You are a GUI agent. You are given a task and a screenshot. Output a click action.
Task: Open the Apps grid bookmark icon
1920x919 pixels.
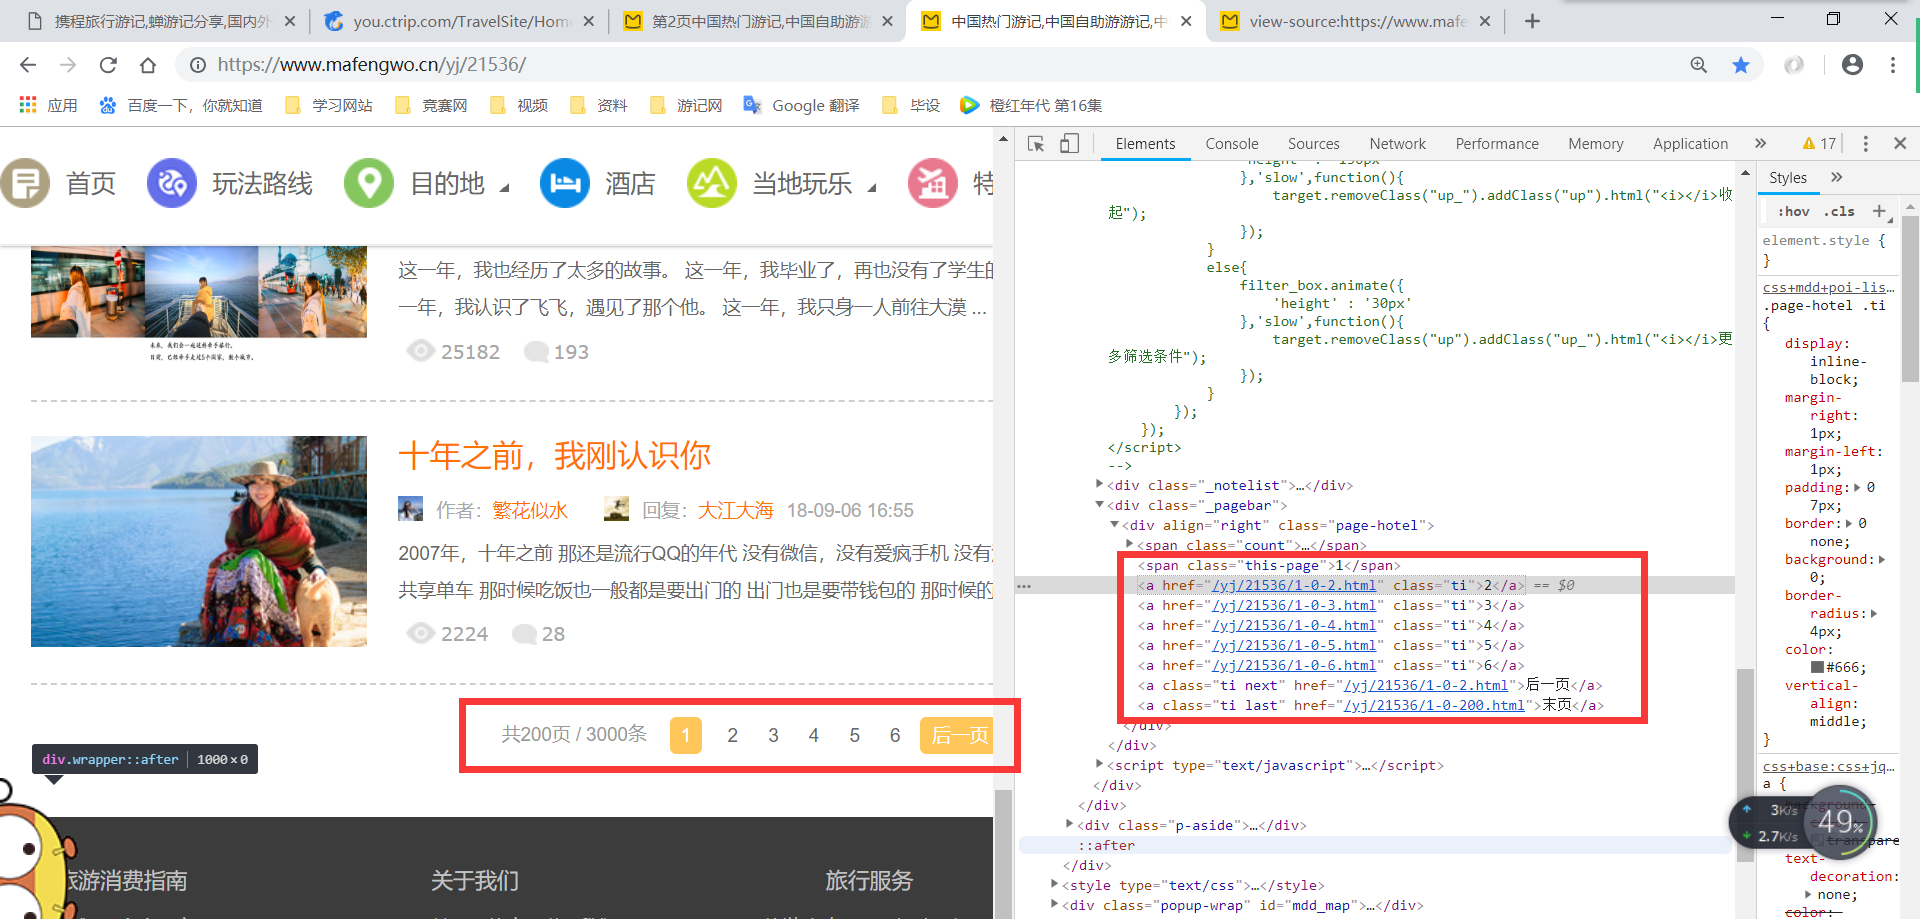(x=28, y=105)
